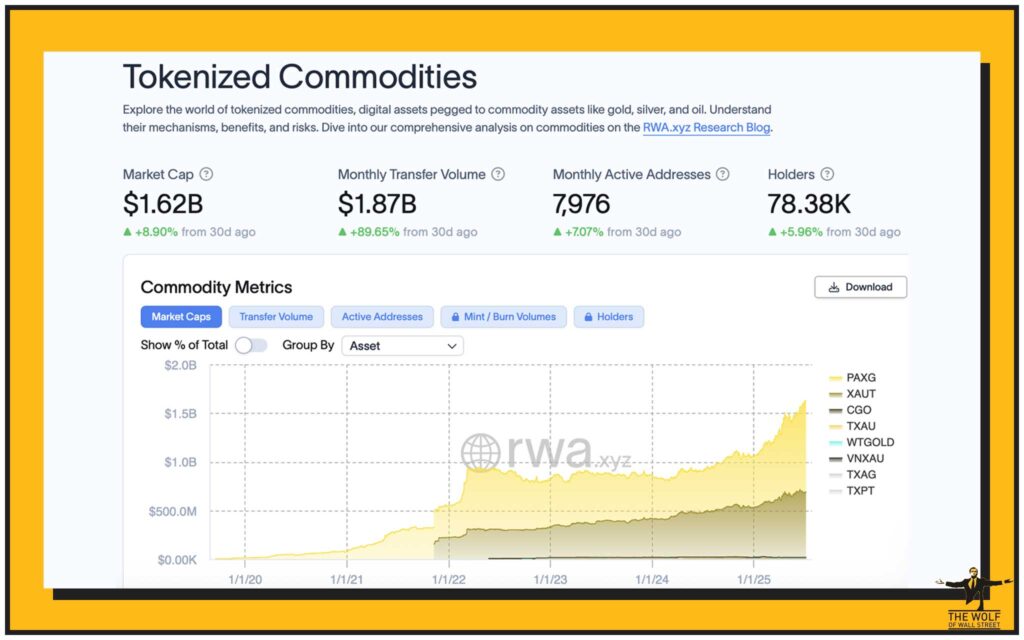The width and height of the screenshot is (1024, 640).
Task: Open the RWA.xyz Research Blog link
Action: click(x=706, y=127)
